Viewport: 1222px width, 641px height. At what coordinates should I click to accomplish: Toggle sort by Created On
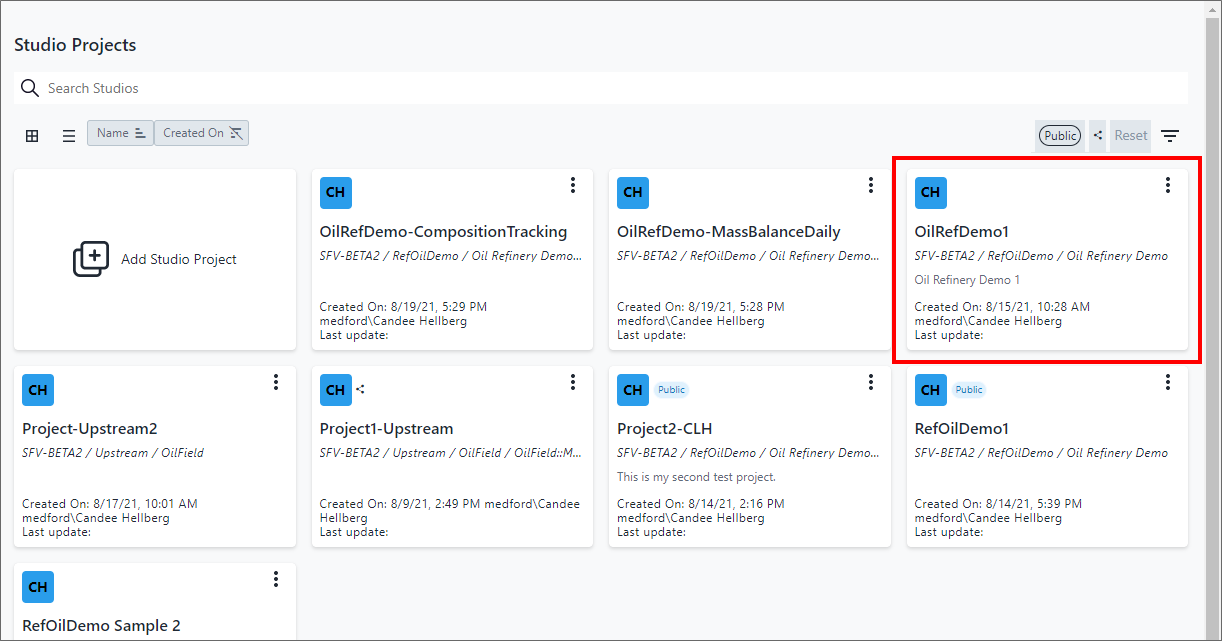[202, 133]
